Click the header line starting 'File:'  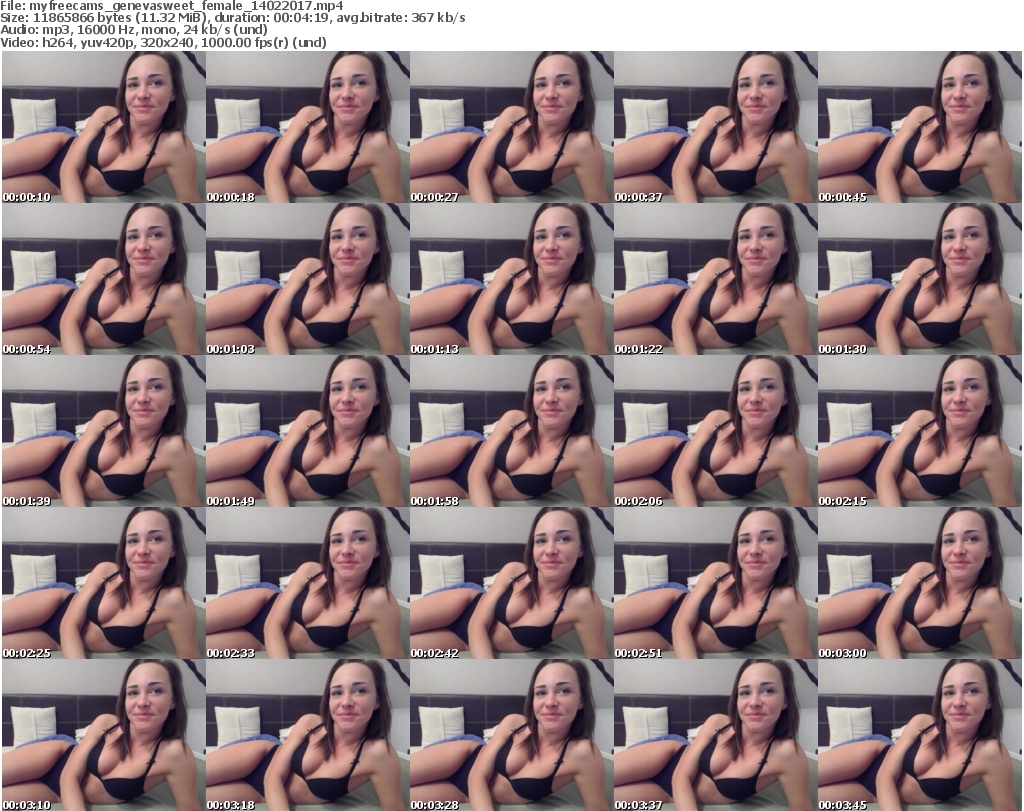click(x=172, y=6)
